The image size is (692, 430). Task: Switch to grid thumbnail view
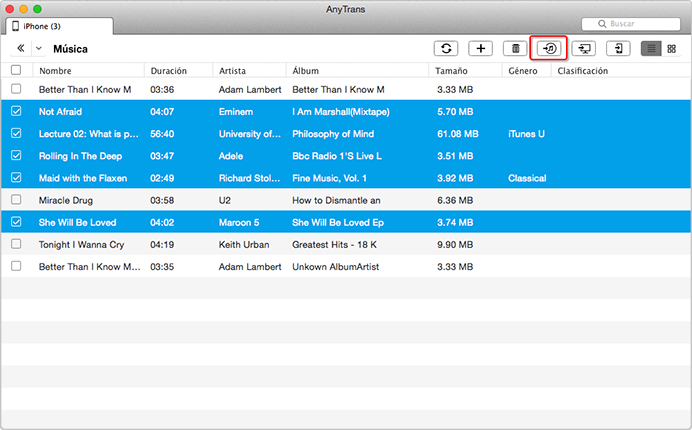[x=672, y=49]
